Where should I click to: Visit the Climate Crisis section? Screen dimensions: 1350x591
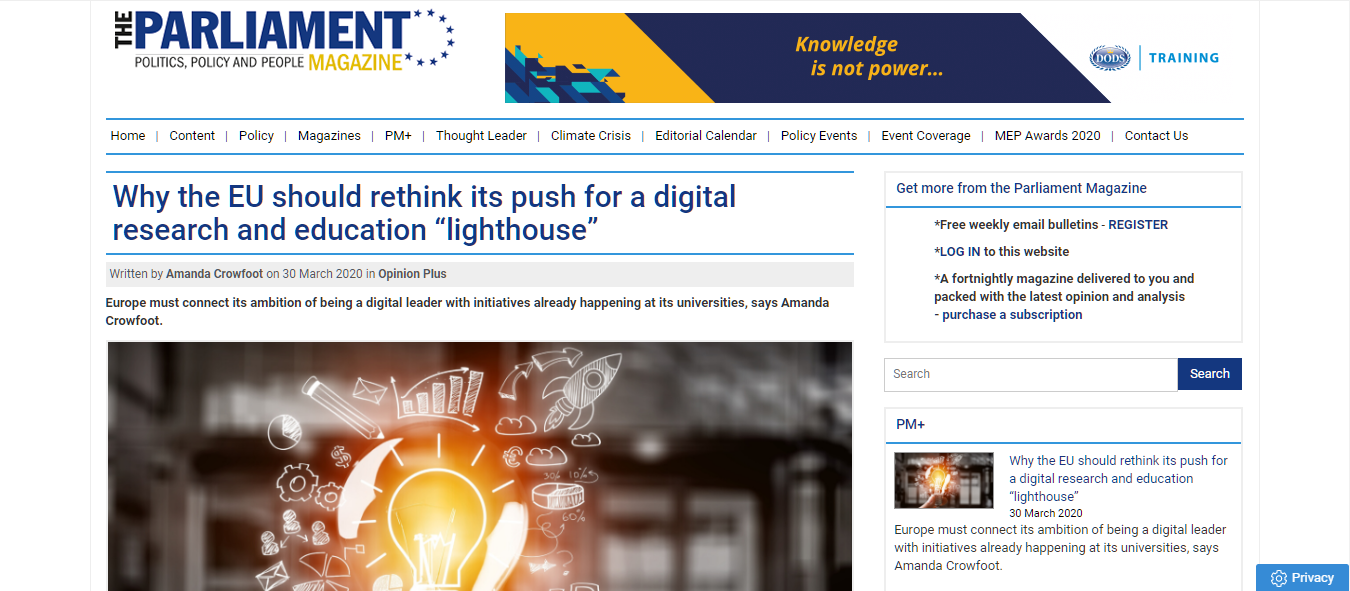(591, 136)
